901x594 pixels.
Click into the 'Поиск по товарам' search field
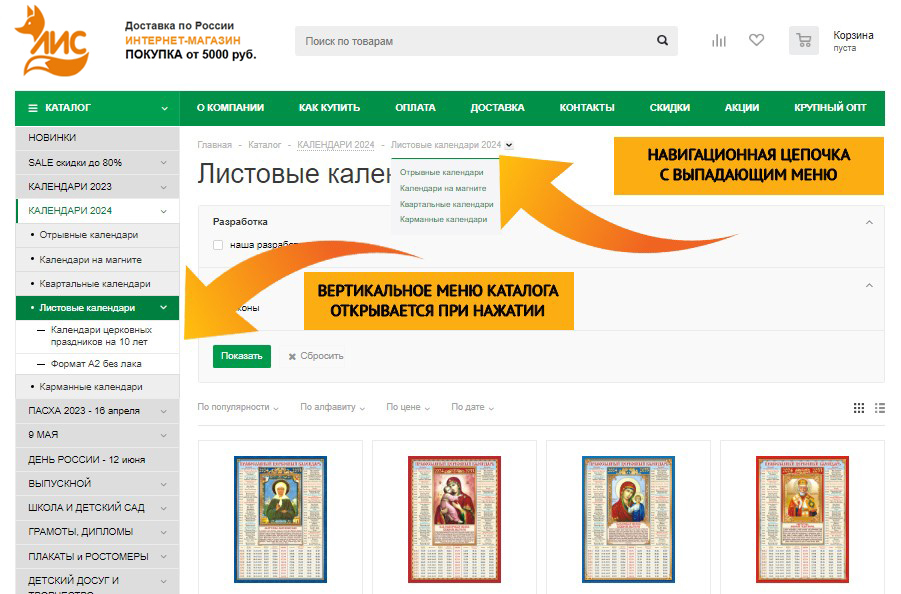[x=475, y=41]
